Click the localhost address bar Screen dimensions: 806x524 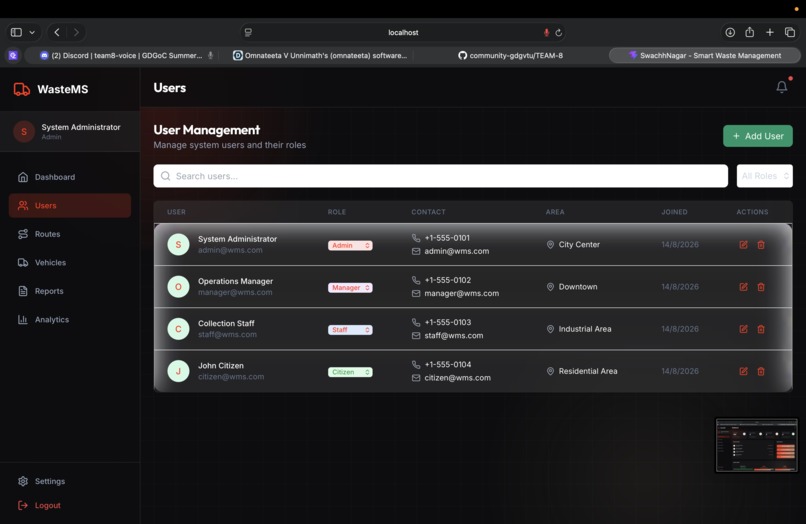point(403,32)
